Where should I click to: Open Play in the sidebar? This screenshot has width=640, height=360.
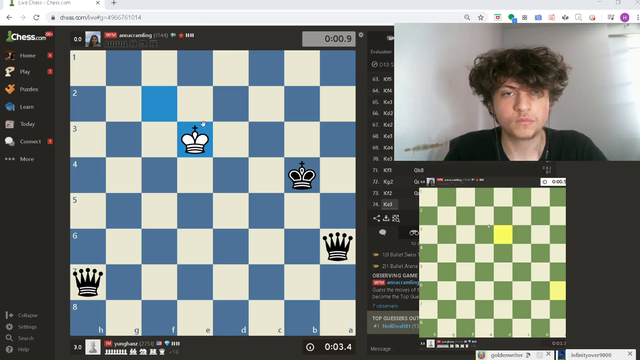tap(24, 72)
